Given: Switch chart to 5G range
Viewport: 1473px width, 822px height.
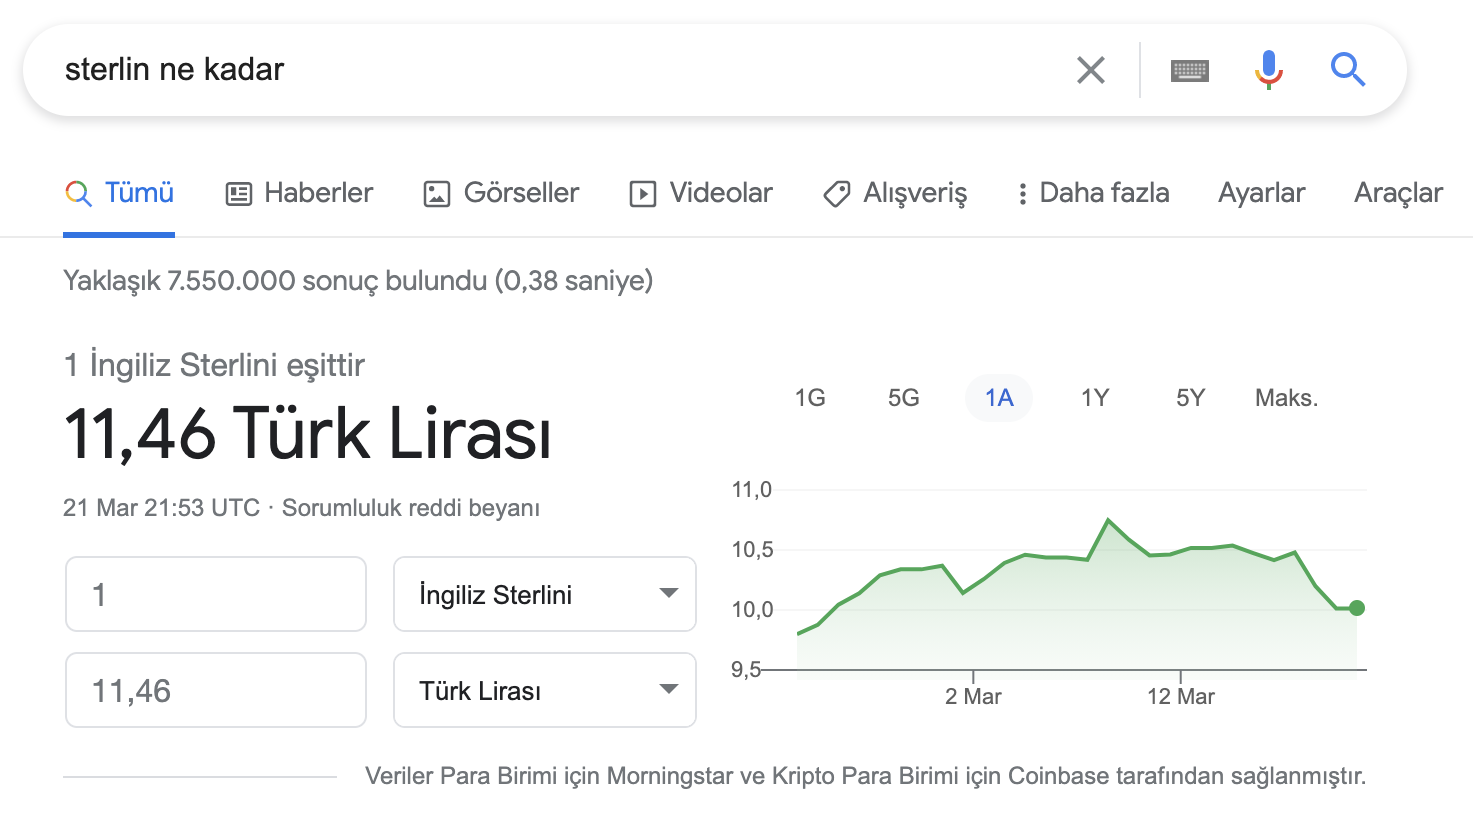Looking at the screenshot, I should click(903, 398).
